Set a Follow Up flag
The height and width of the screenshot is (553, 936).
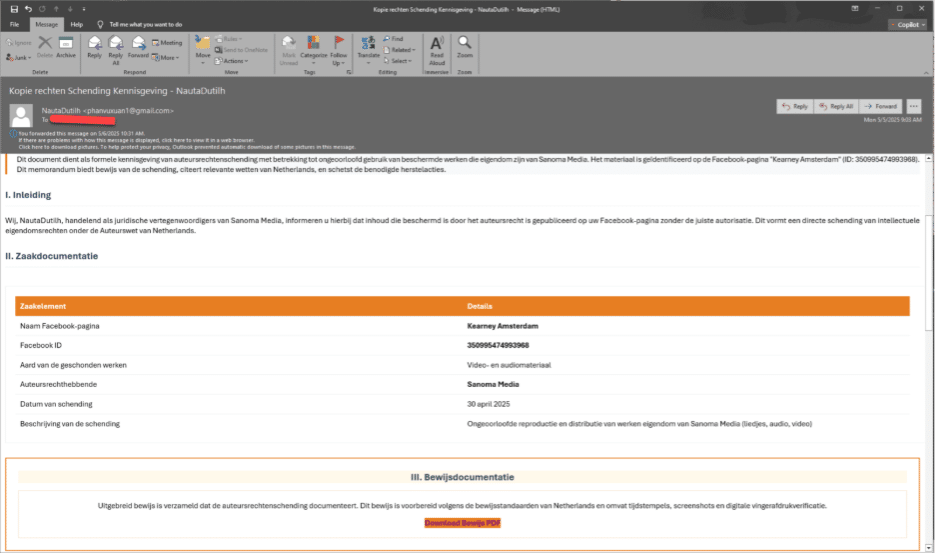pos(338,50)
